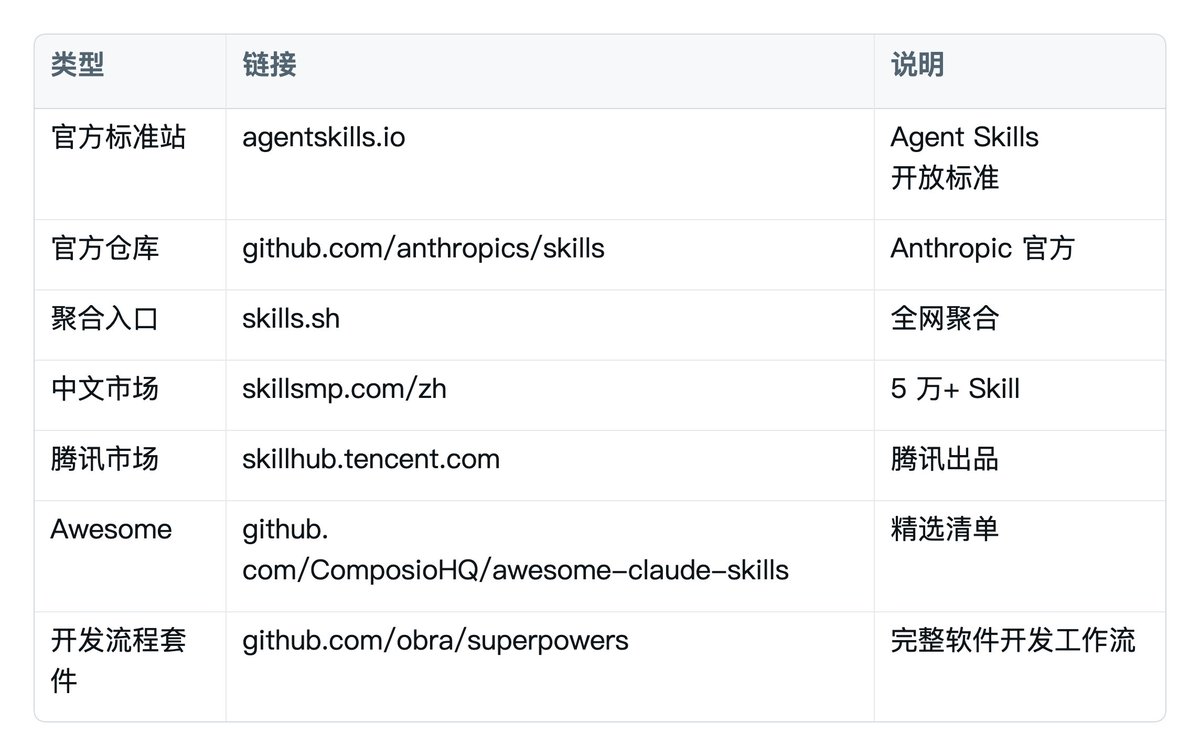
Task: Select the Awesome type cell
Action: pyautogui.click(x=111, y=529)
